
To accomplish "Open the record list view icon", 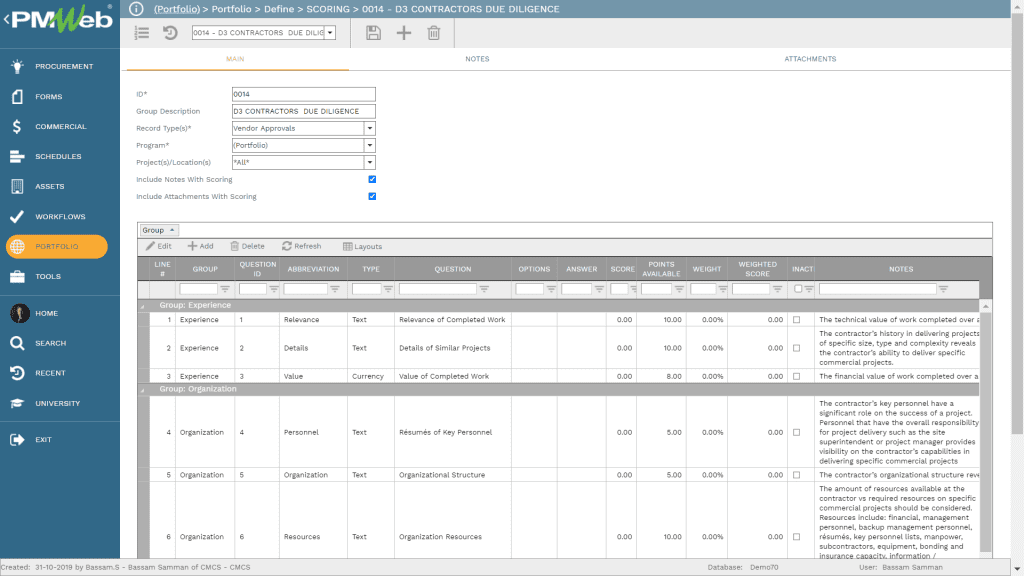I will 142,33.
